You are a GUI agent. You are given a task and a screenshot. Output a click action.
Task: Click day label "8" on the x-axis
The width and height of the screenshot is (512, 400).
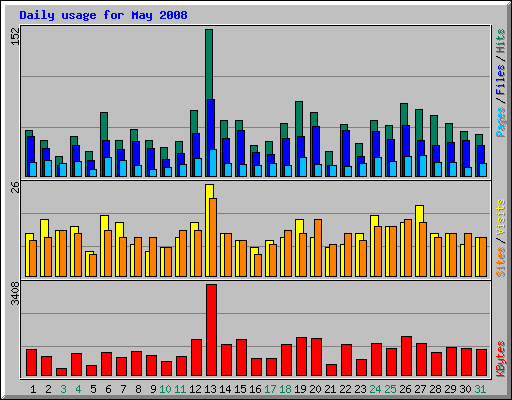coord(138,389)
